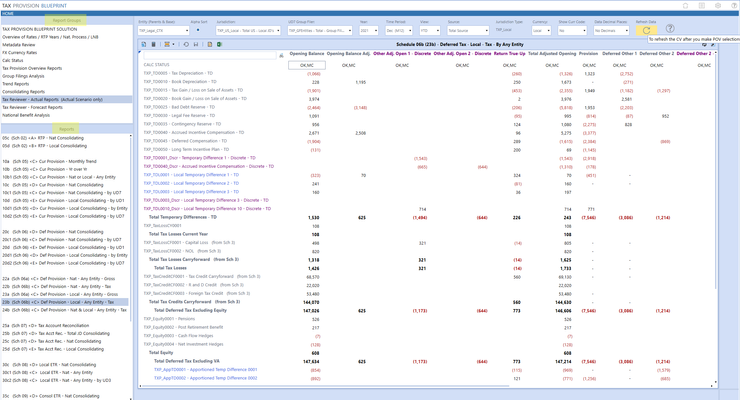
Task: Click the first icon in top-right title bar
Action: 685,6
